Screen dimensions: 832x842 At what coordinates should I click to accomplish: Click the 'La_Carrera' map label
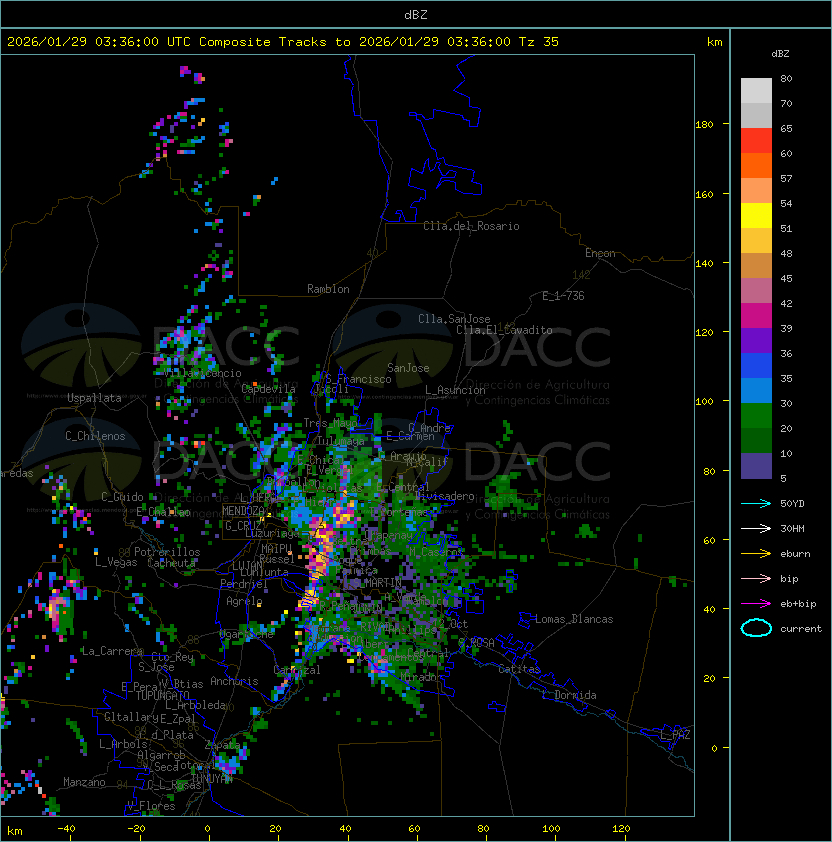[111, 651]
